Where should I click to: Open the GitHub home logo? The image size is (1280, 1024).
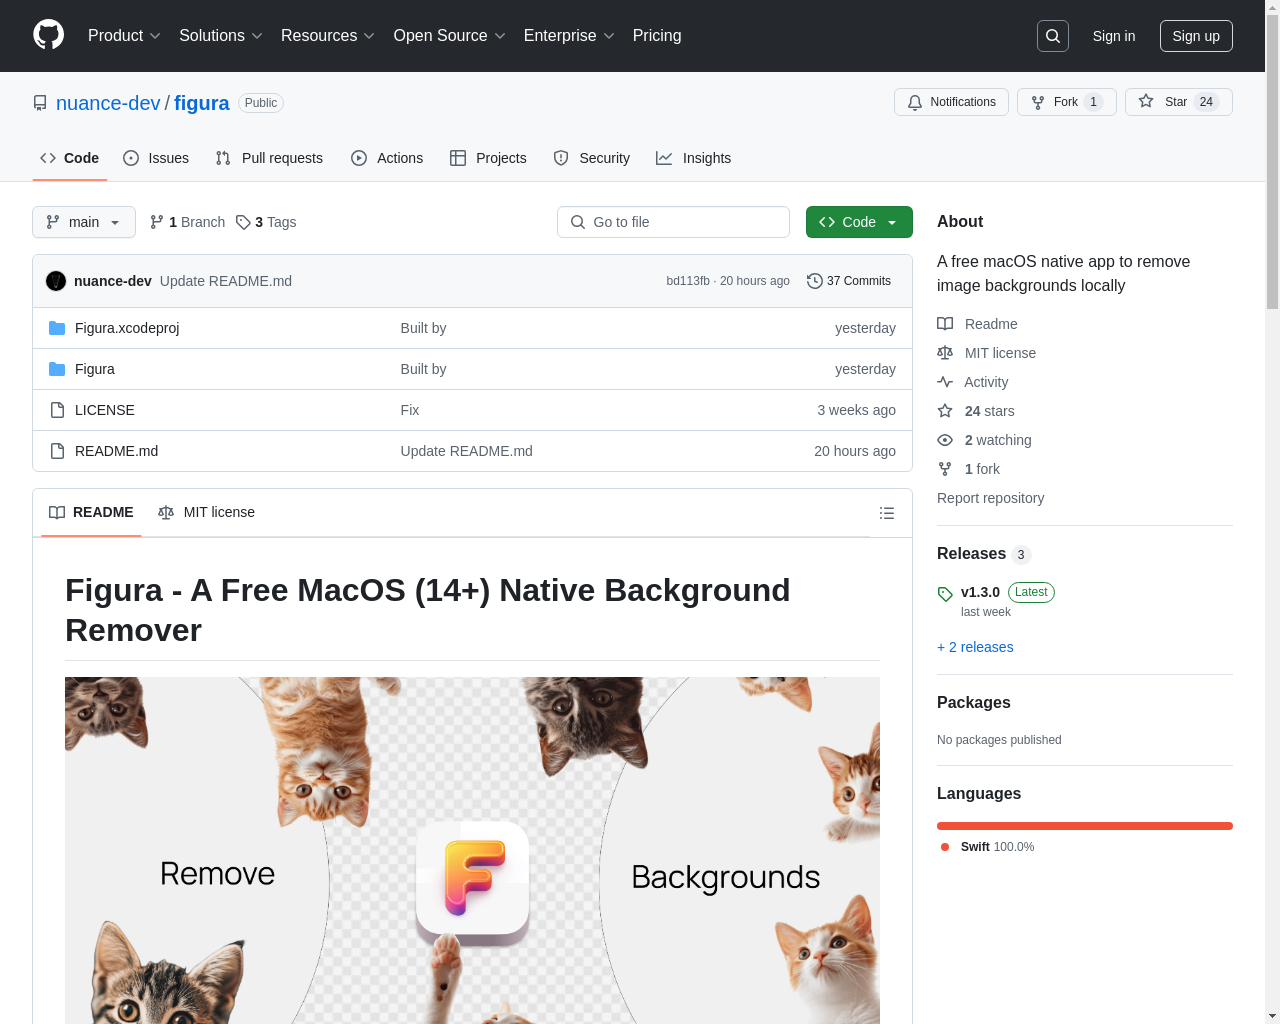pyautogui.click(x=49, y=35)
